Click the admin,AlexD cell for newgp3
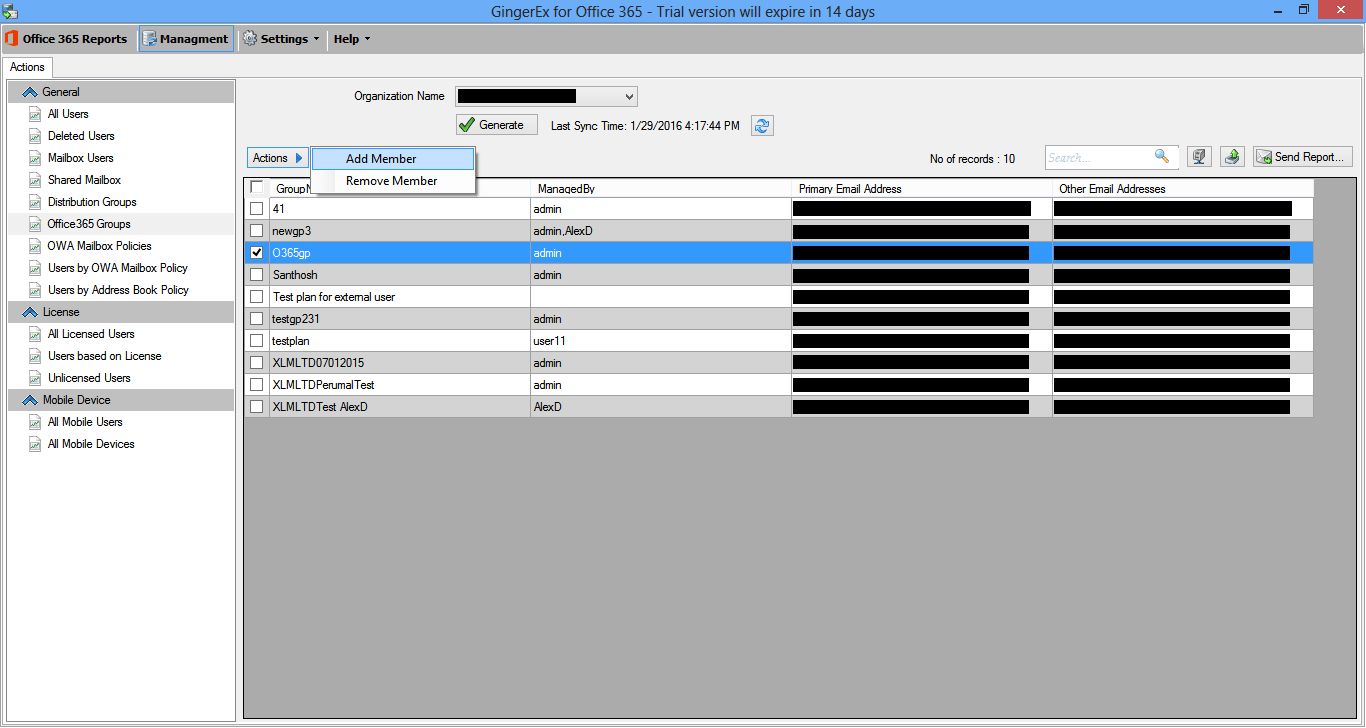This screenshot has height=728, width=1366. [x=660, y=231]
